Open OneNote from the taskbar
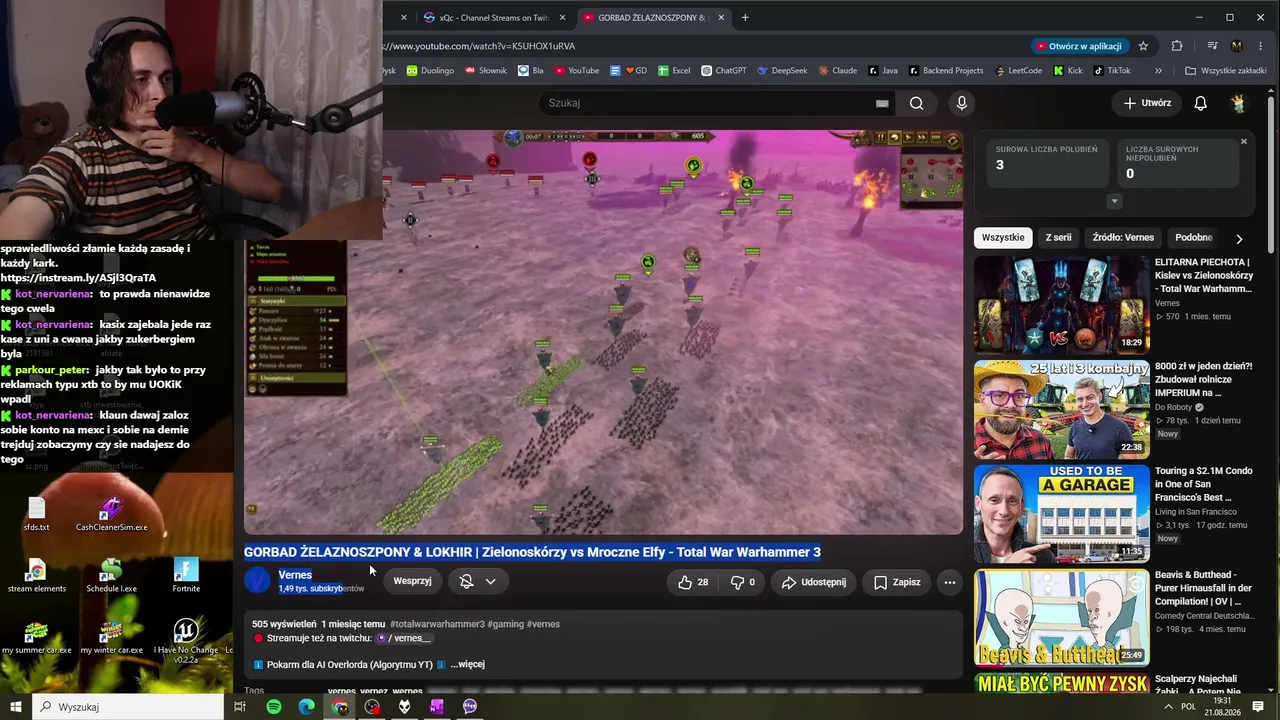Image resolution: width=1280 pixels, height=720 pixels. point(437,707)
